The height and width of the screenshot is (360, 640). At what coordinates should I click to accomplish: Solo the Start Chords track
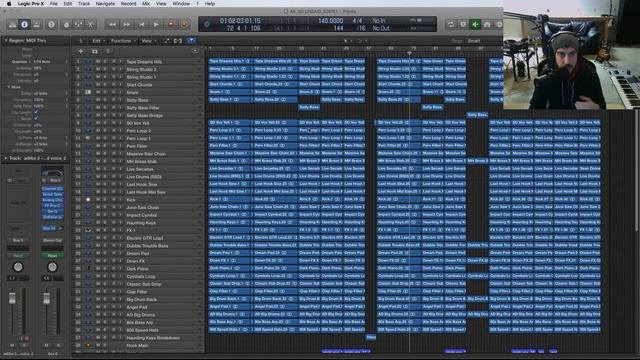[x=105, y=84]
